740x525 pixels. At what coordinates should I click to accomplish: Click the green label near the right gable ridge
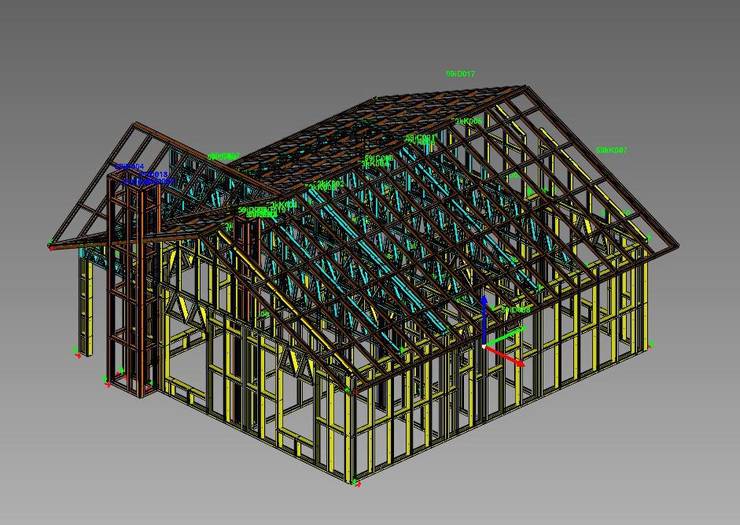[467, 122]
